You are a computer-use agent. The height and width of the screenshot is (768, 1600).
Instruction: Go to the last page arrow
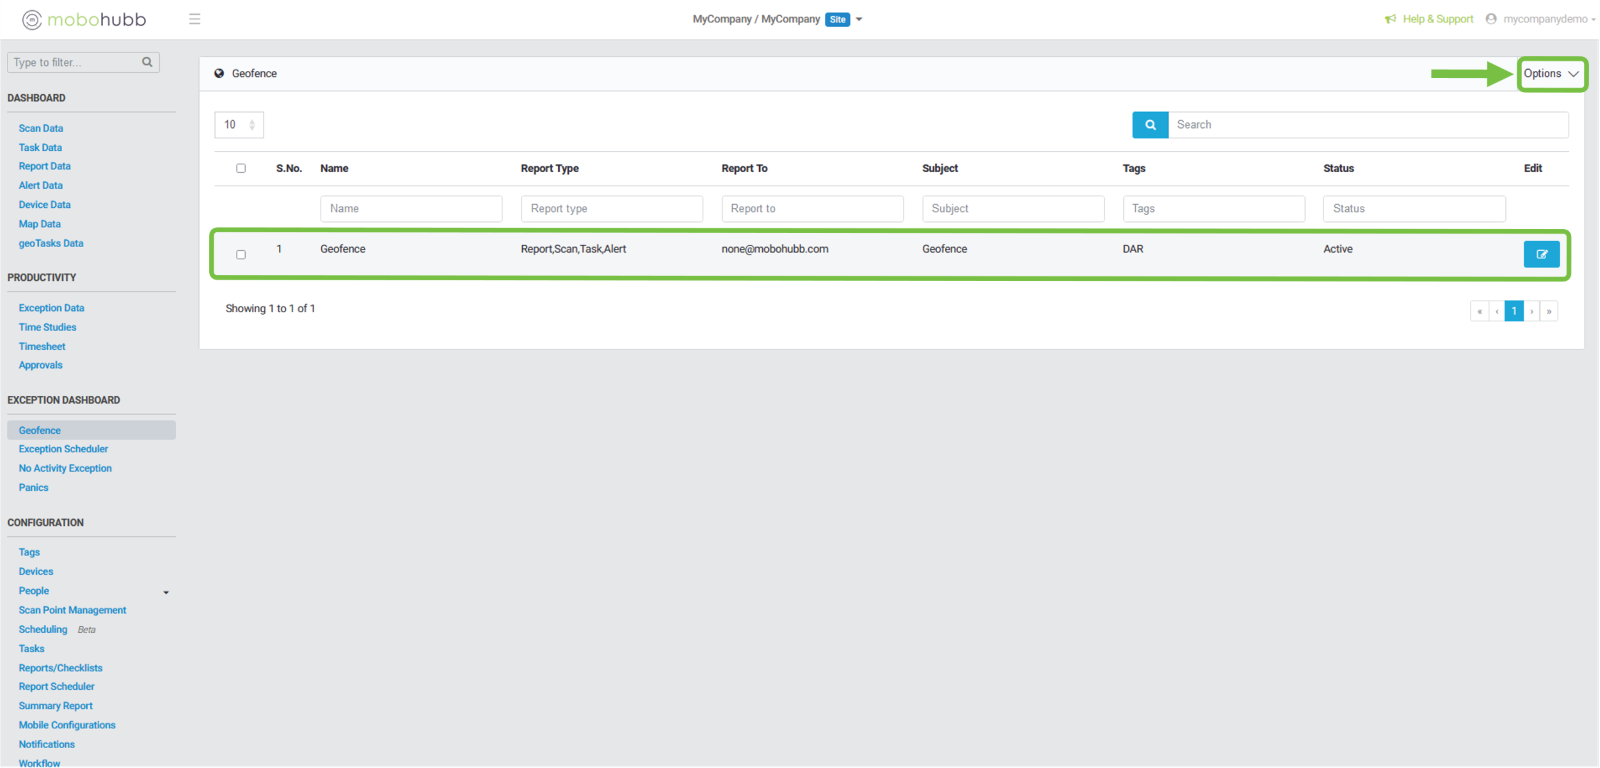tap(1549, 311)
